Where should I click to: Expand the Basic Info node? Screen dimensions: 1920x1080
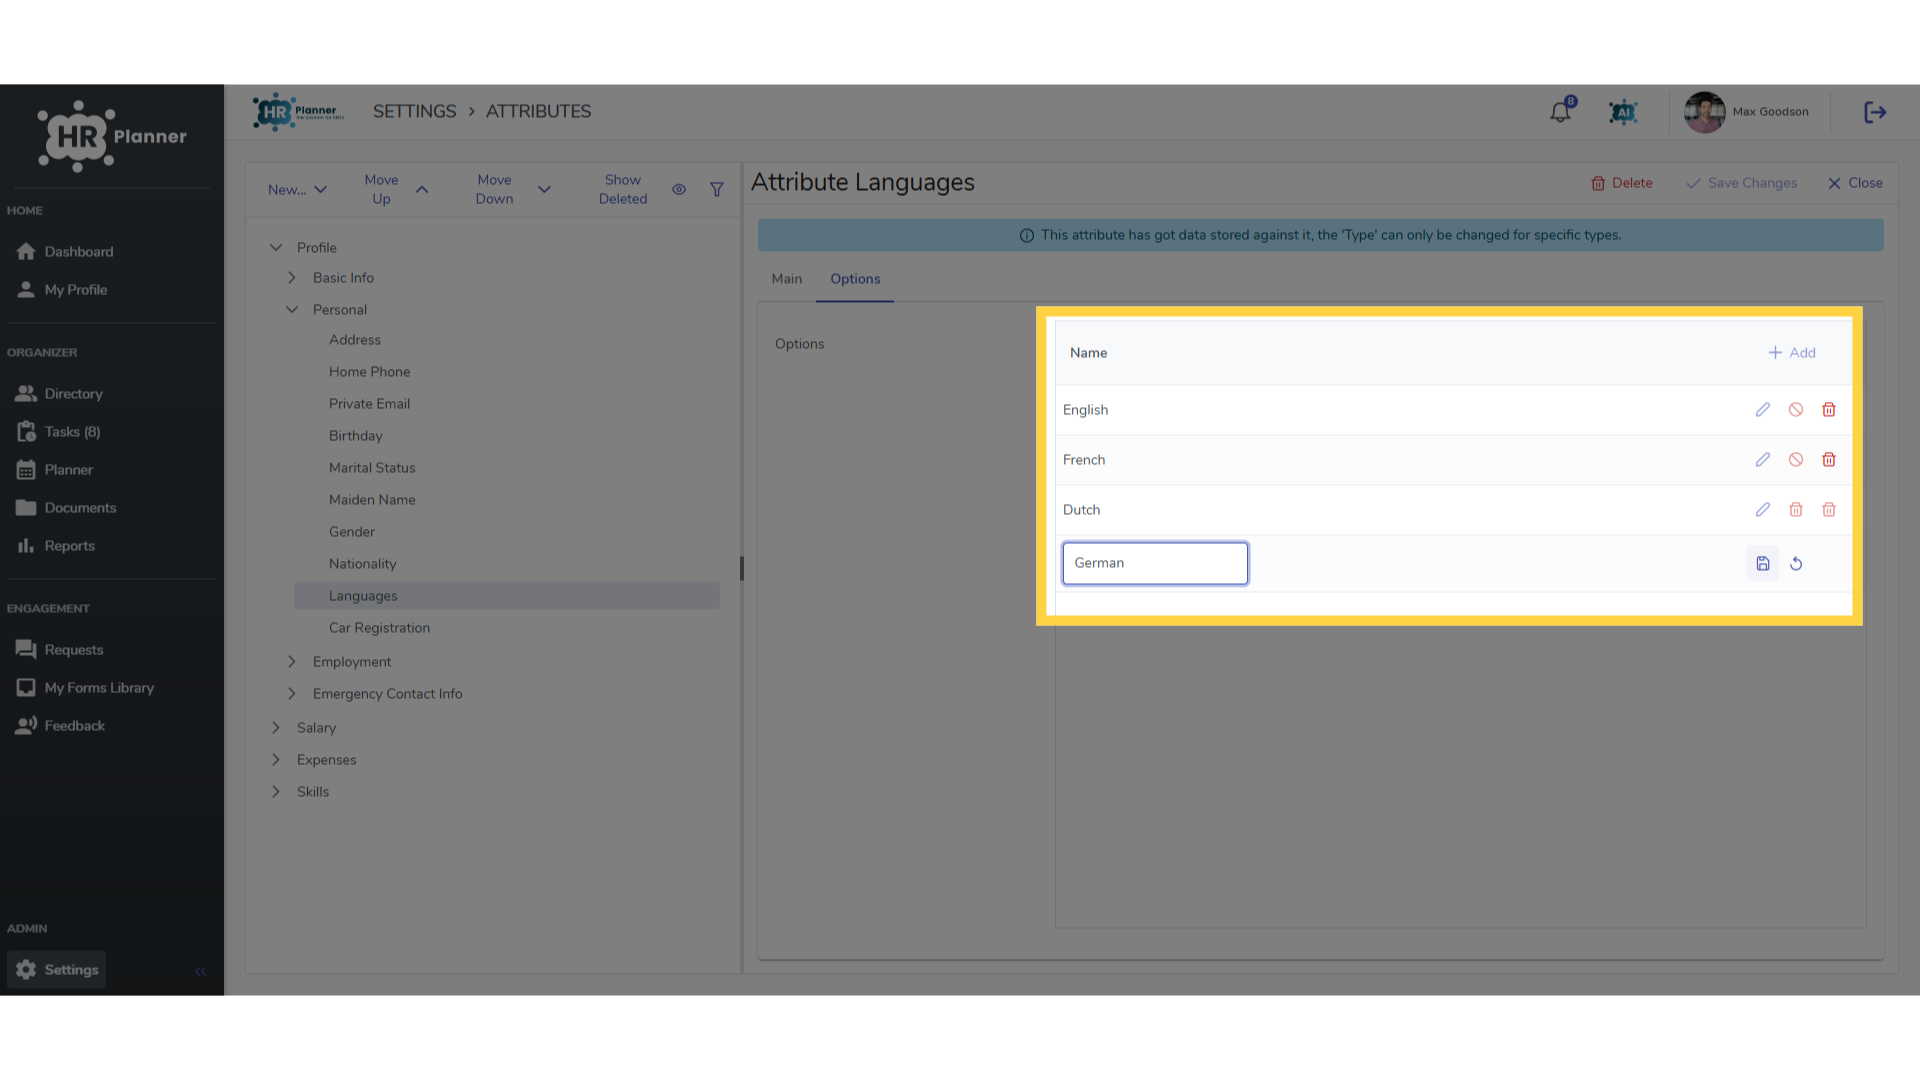292,278
